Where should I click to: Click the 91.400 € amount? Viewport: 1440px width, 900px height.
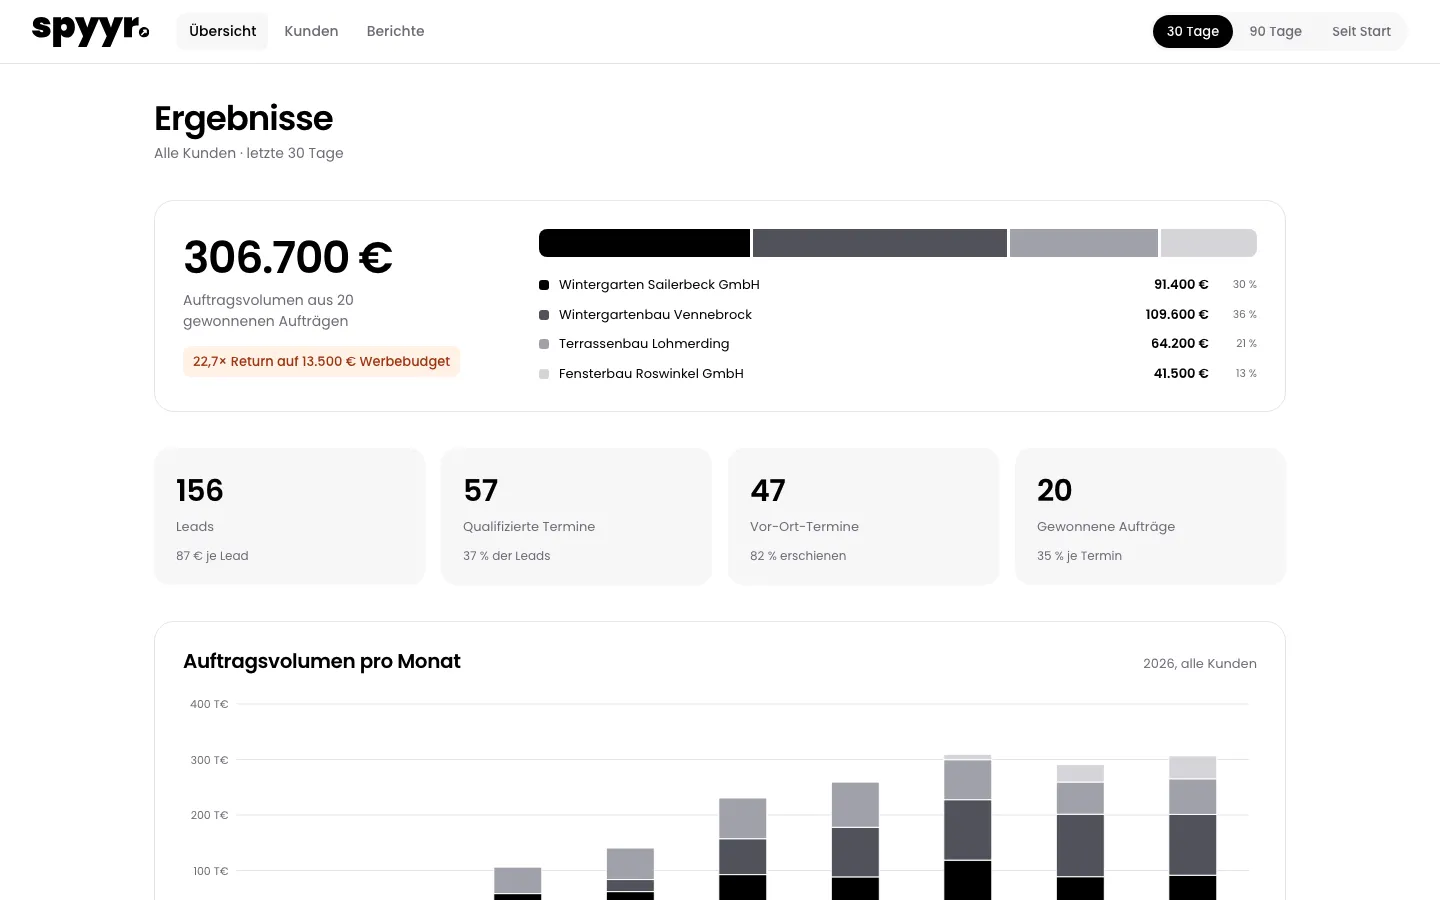pos(1181,285)
